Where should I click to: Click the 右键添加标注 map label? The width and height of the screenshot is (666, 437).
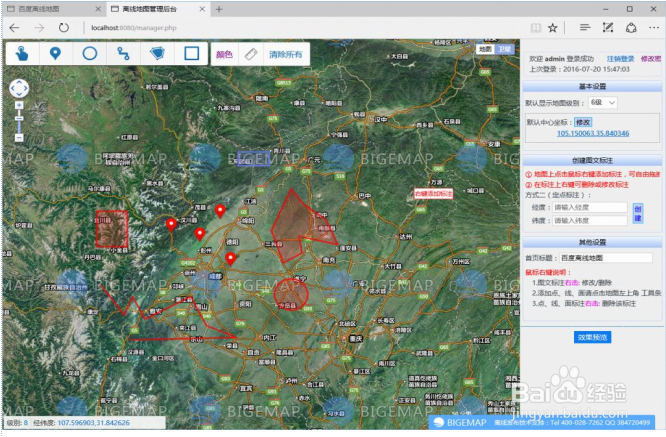434,194
